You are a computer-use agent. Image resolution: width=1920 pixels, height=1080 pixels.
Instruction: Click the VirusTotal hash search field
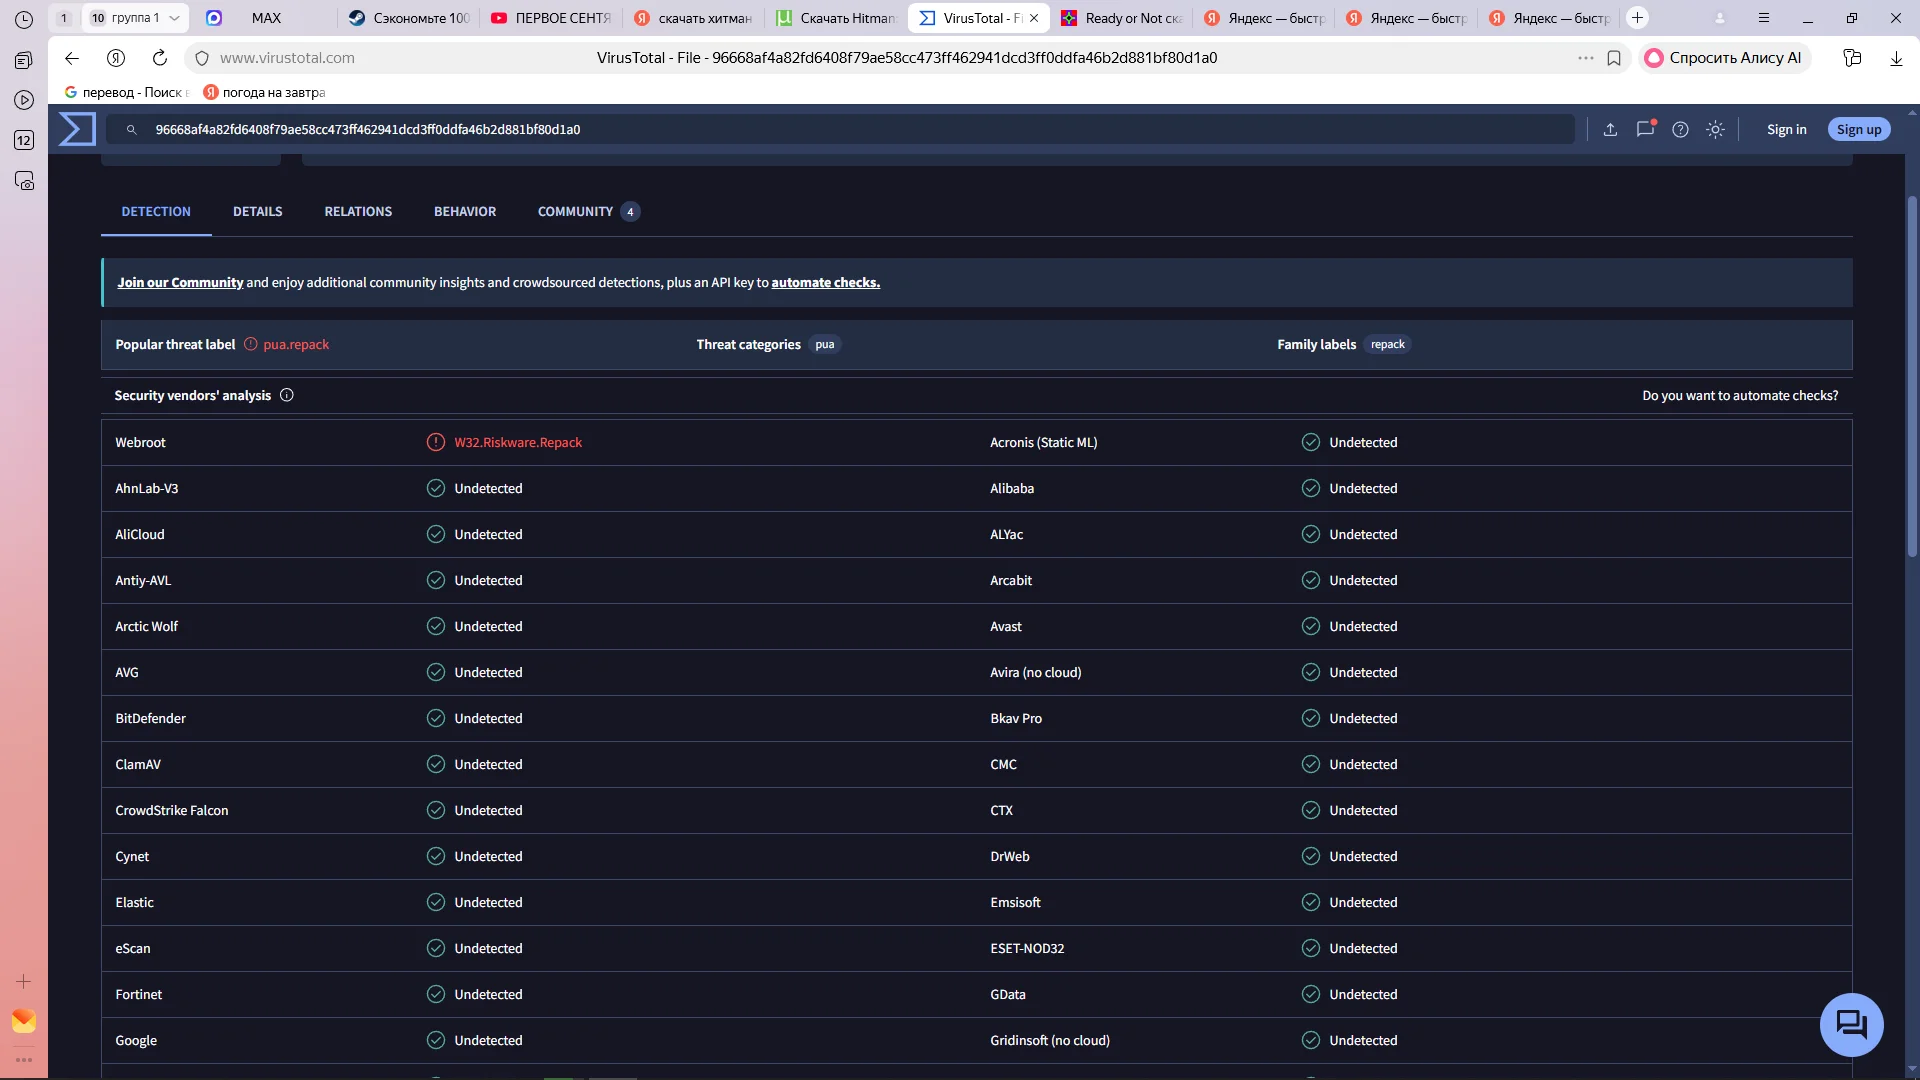coord(840,129)
